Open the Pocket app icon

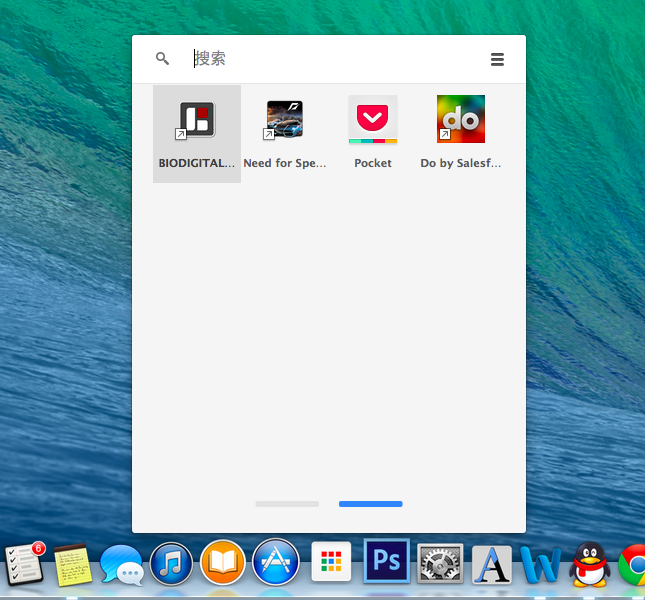(373, 120)
